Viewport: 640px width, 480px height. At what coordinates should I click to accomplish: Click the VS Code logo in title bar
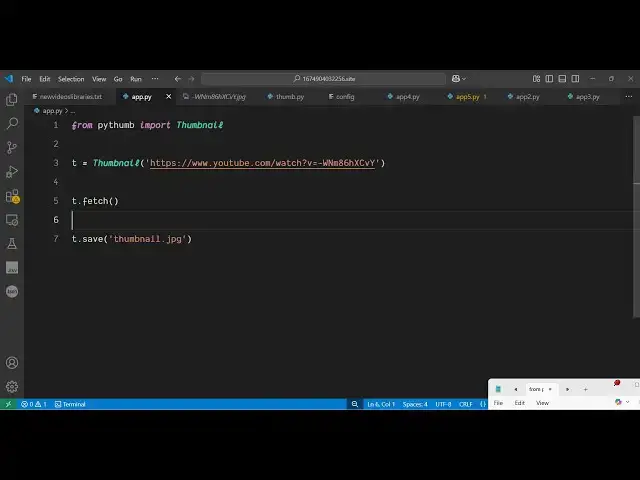tap(9, 79)
